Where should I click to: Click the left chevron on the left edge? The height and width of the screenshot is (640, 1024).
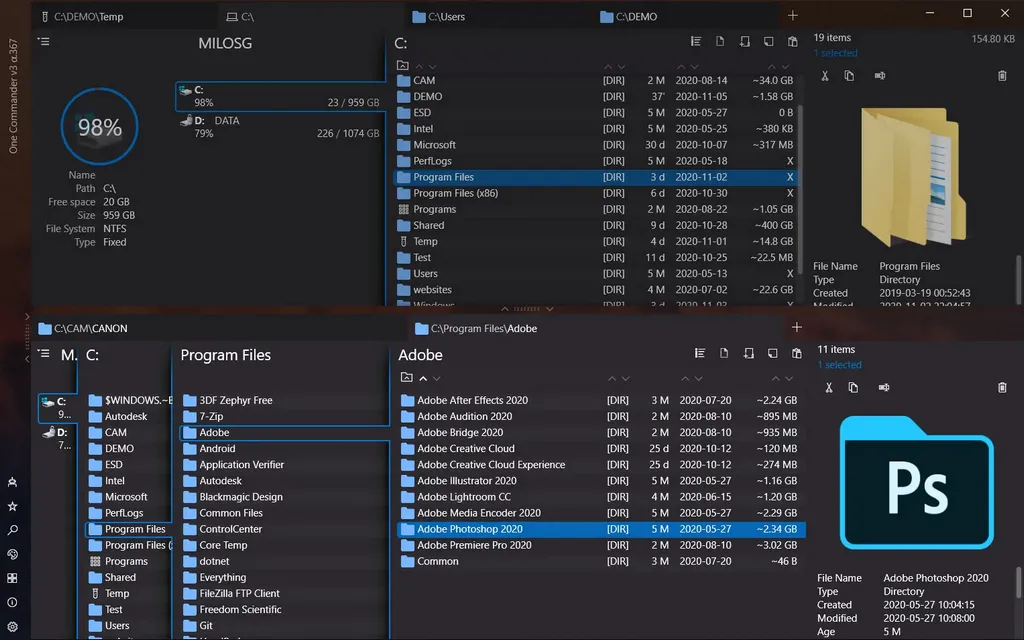coord(27,359)
